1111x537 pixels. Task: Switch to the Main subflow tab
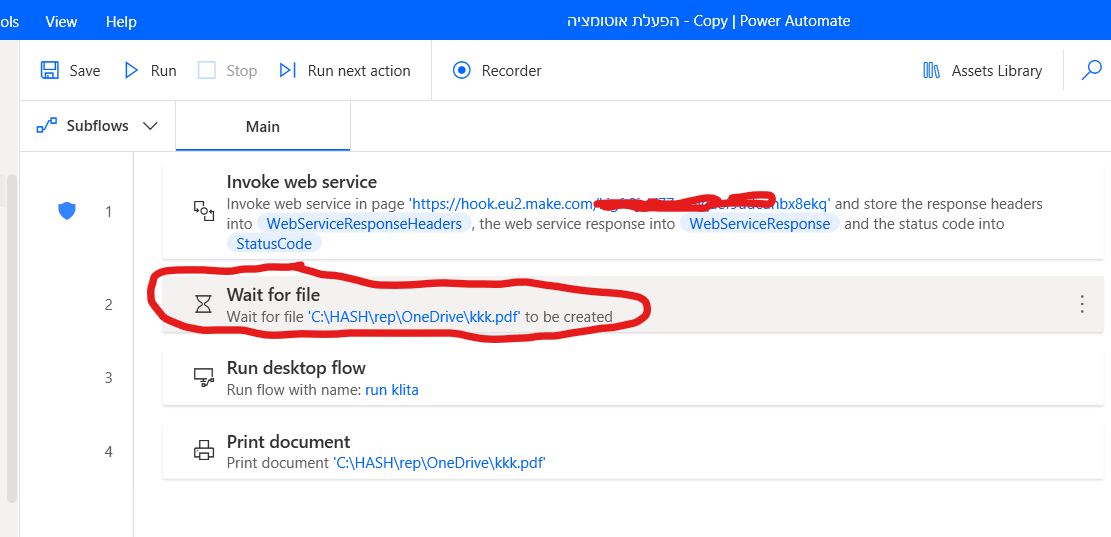click(x=263, y=126)
